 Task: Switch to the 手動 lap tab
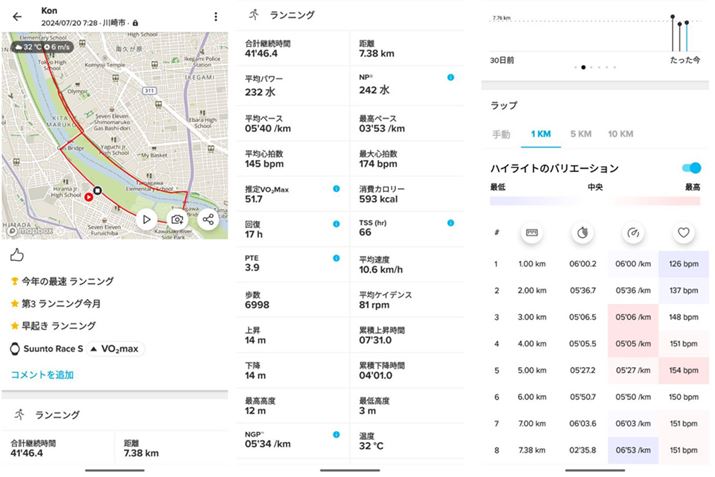click(501, 134)
